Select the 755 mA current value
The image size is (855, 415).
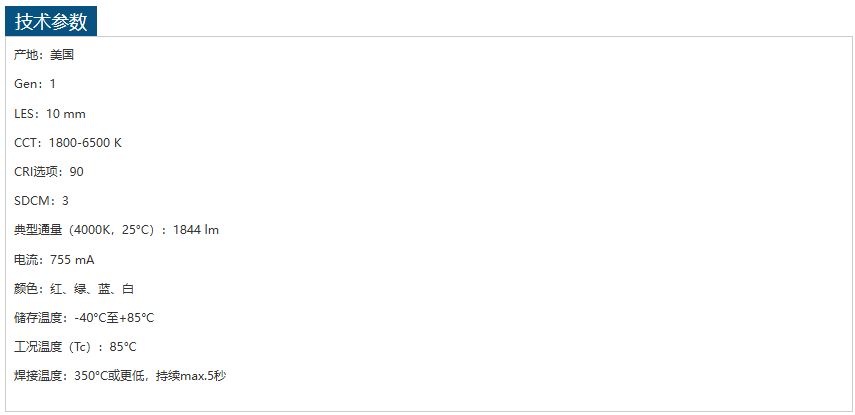point(73,260)
